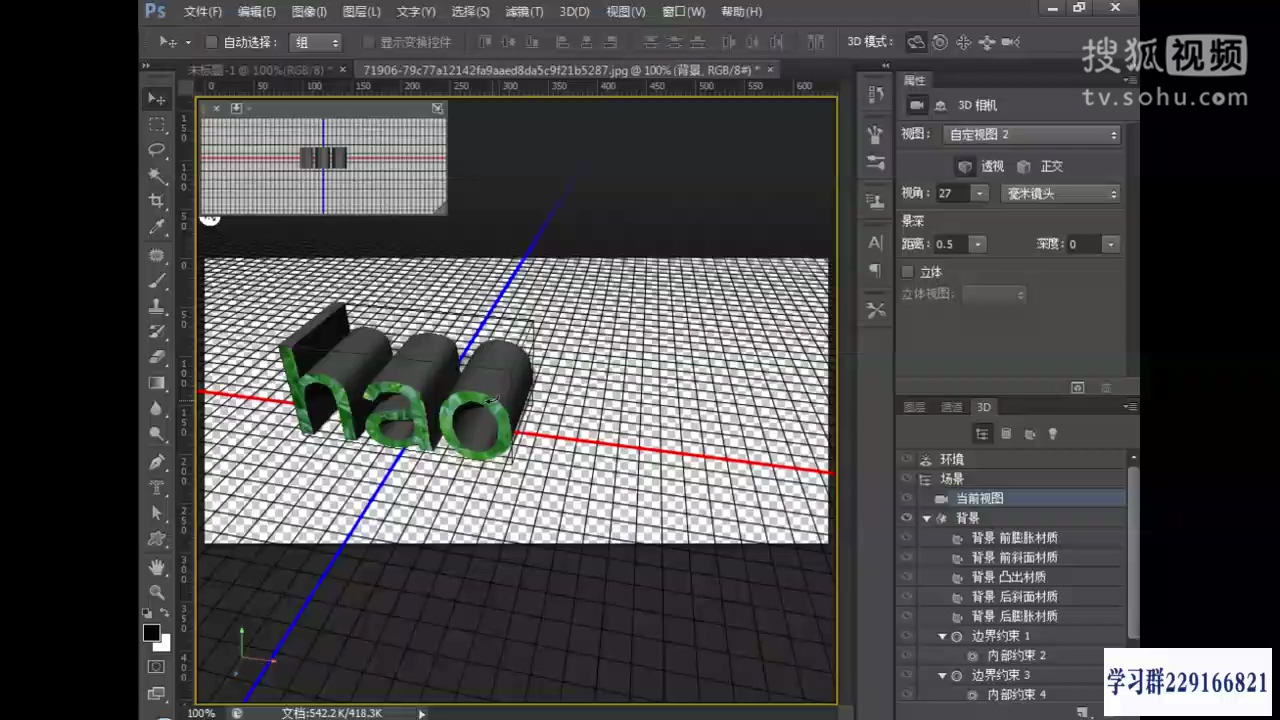
Task: Click the lights filter bulb in the 3D panel
Action: (1053, 433)
